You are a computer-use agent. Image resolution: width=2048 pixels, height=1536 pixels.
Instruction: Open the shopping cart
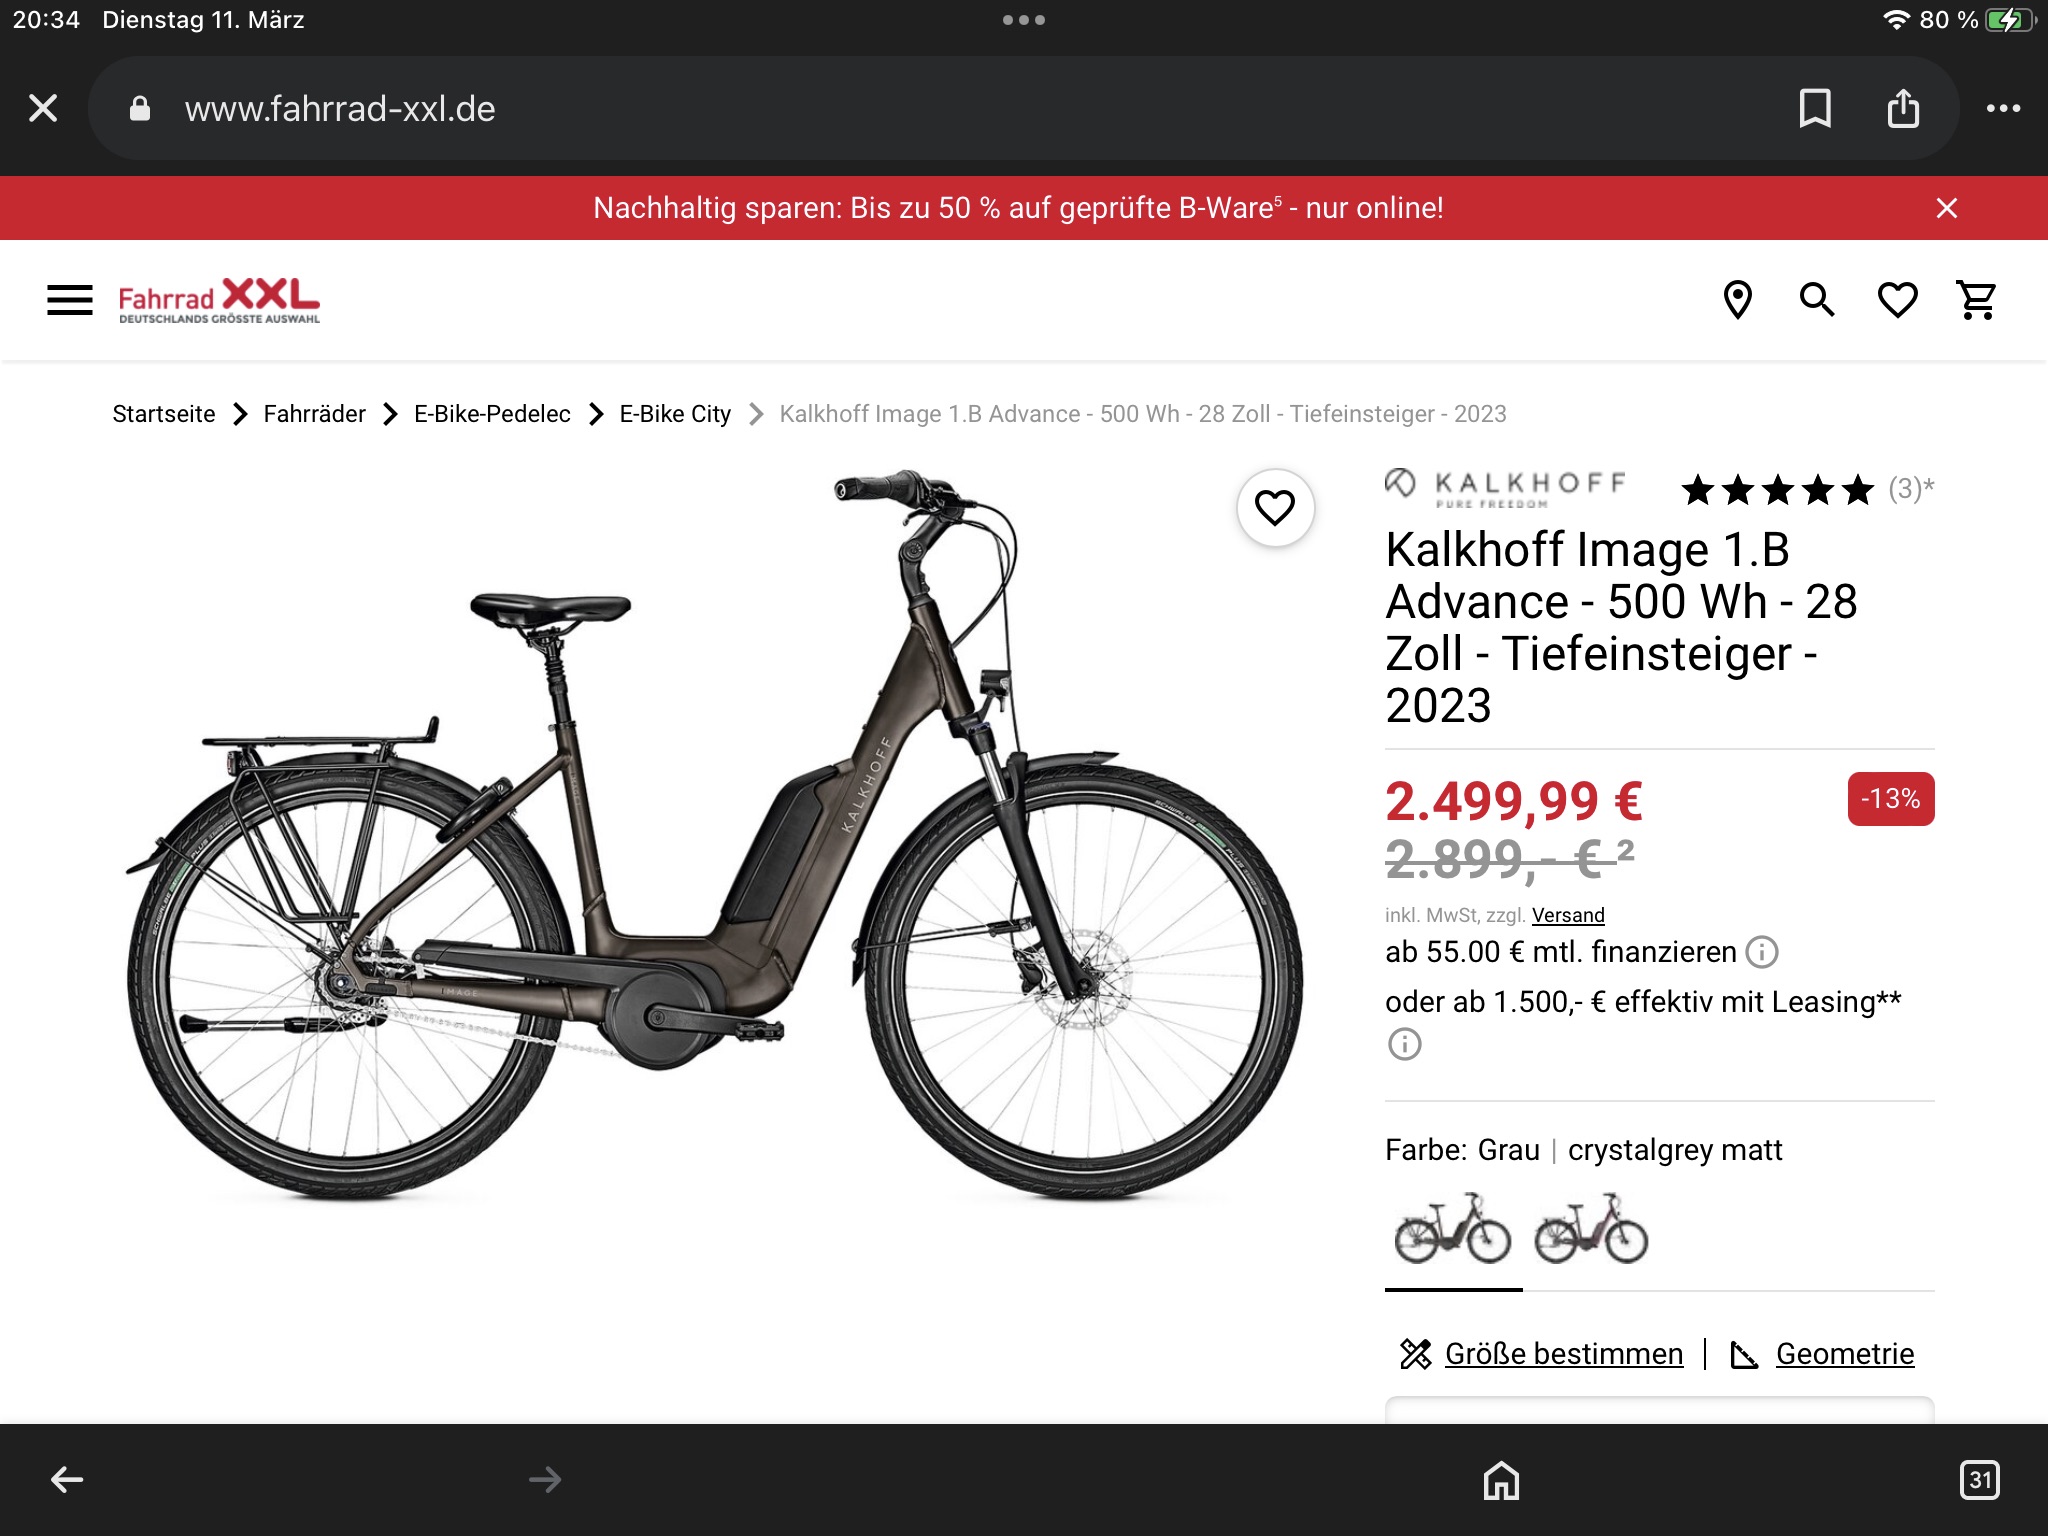click(1977, 300)
